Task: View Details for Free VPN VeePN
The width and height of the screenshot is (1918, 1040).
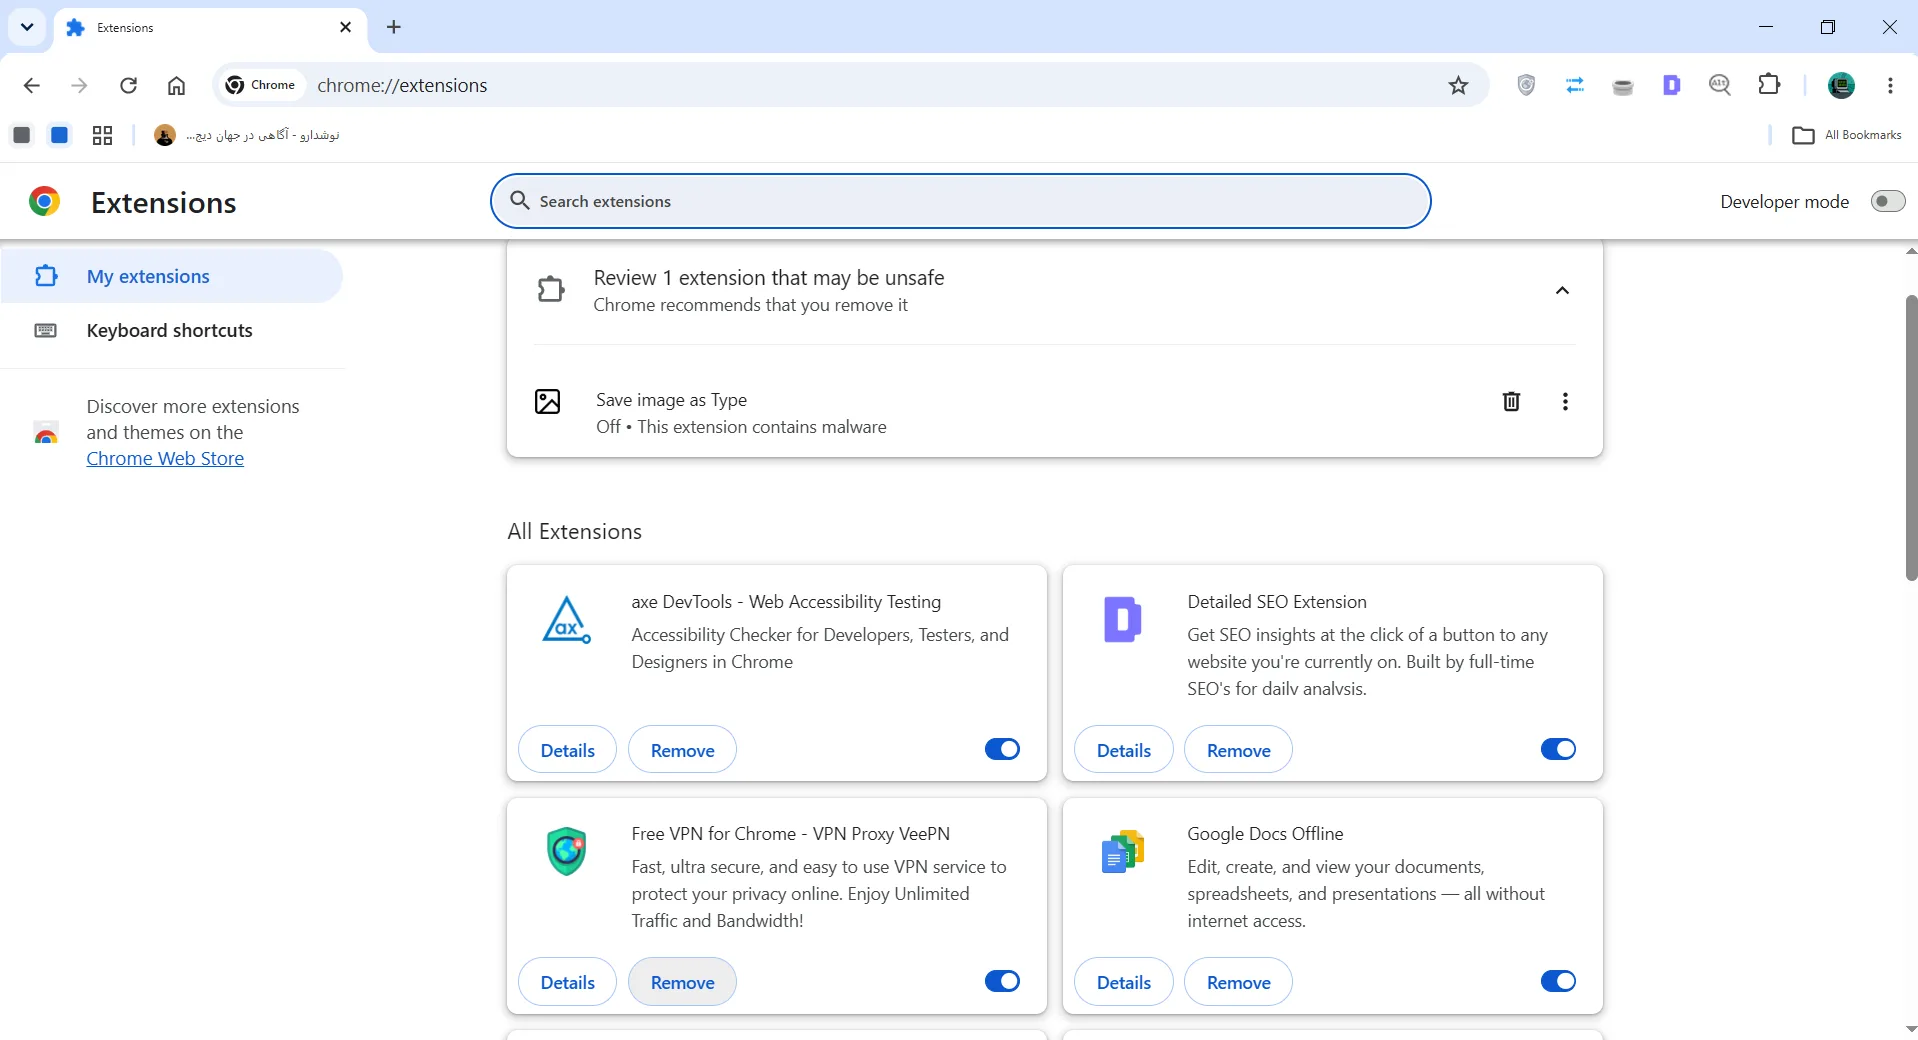Action: pos(567,982)
